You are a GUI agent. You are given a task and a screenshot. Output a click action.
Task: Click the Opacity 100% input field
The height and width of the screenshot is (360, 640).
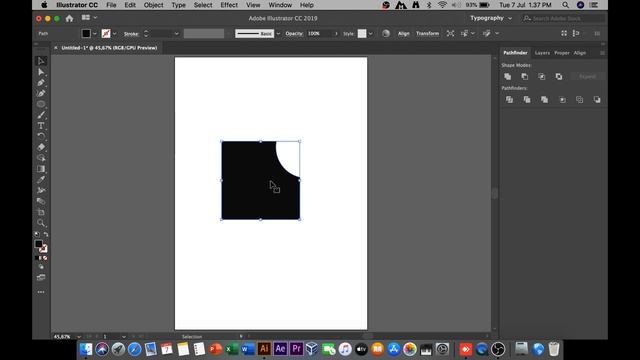click(320, 33)
